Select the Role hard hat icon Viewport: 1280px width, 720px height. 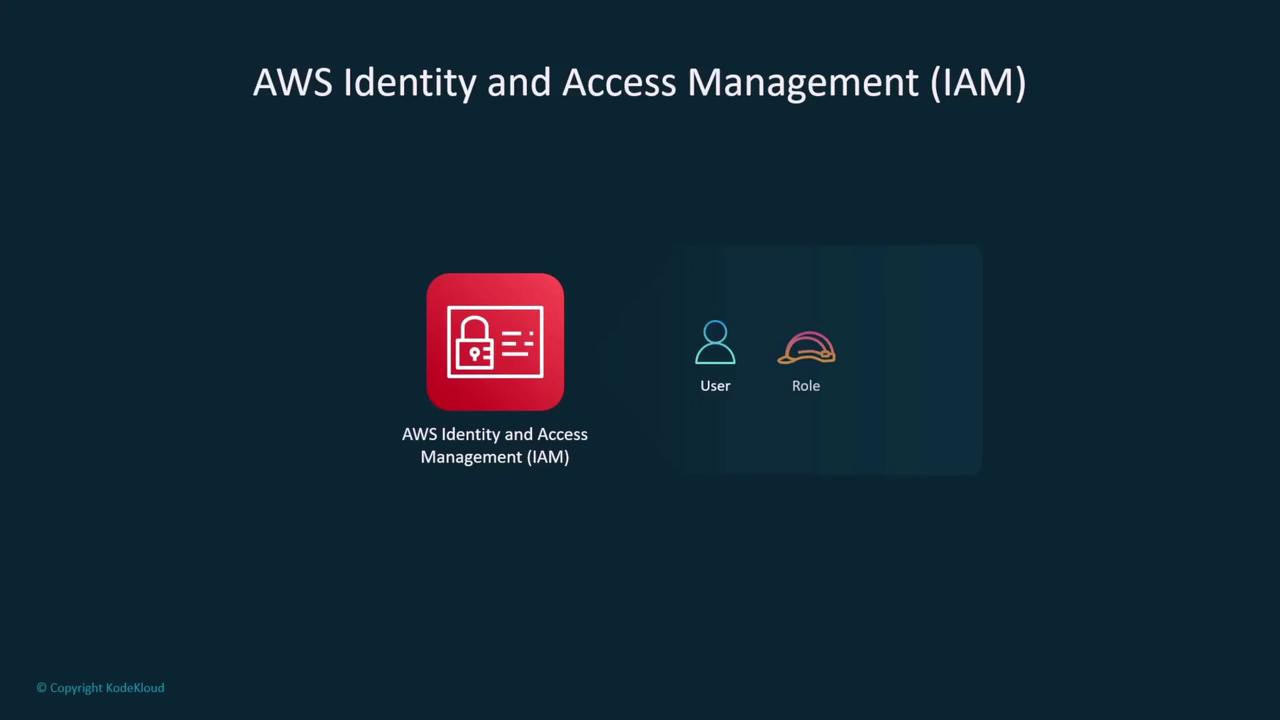(x=806, y=348)
